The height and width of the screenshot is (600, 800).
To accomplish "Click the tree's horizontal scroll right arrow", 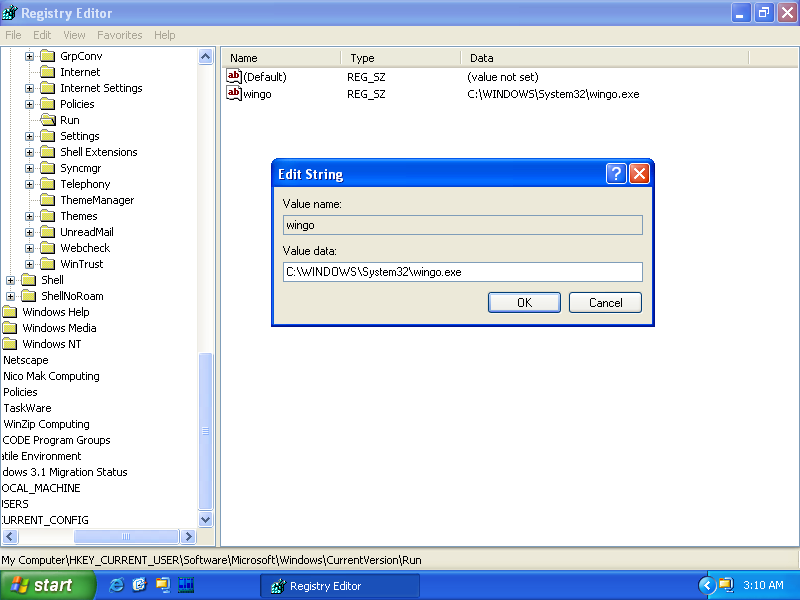I will [188, 537].
